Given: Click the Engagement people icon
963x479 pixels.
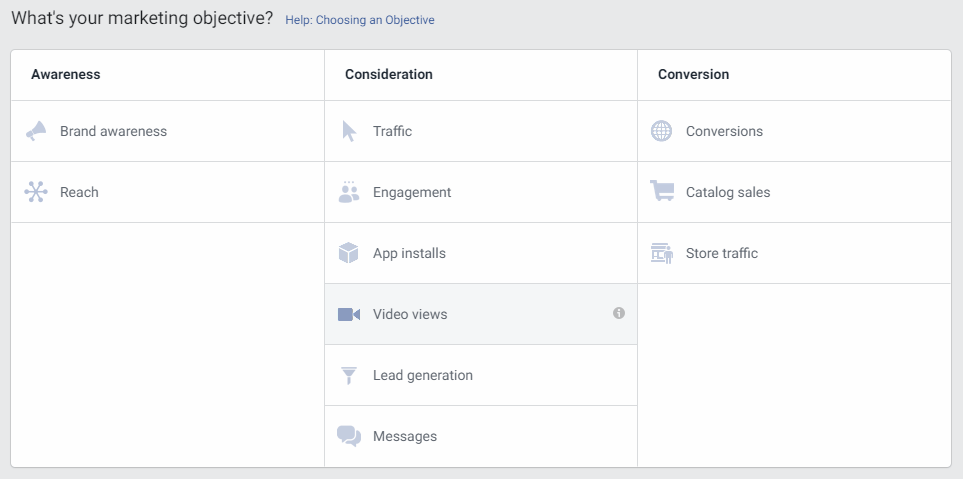Looking at the screenshot, I should pyautogui.click(x=349, y=192).
